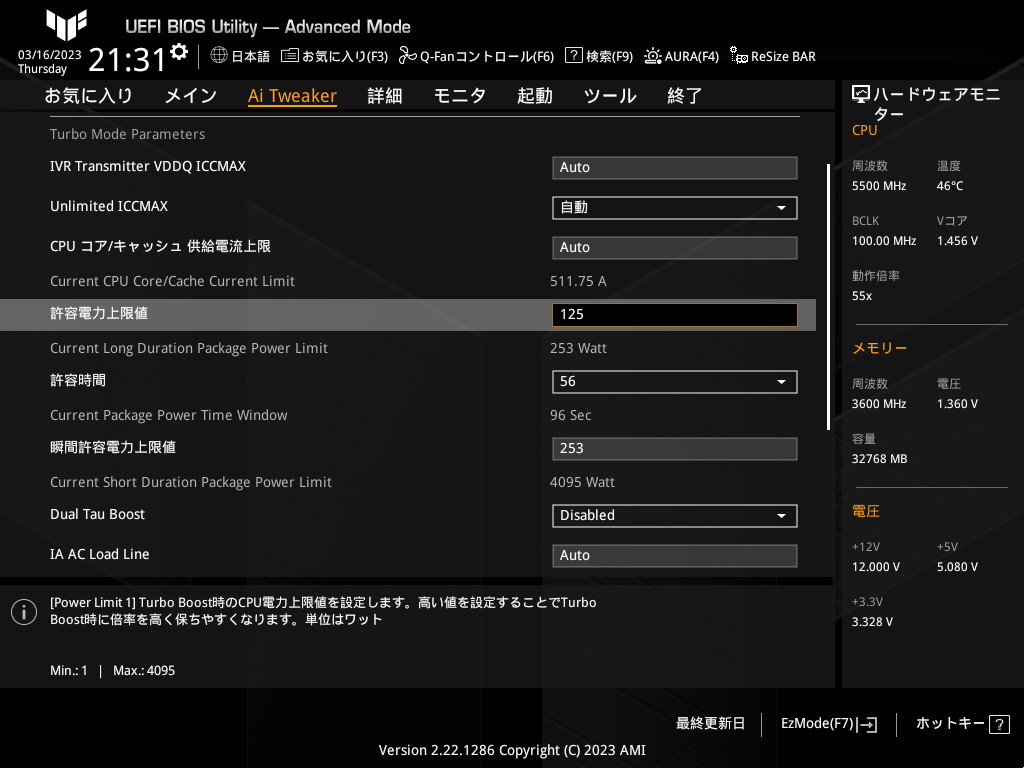The width and height of the screenshot is (1024, 768).
Task: Click CPU frequency 5500 MHz value
Action: tap(878, 186)
